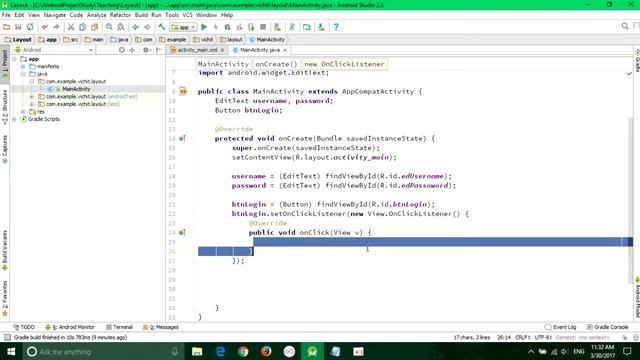Screen dimensions: 640x360
Task: Toggle the Structure side panel
Action: click(5, 107)
